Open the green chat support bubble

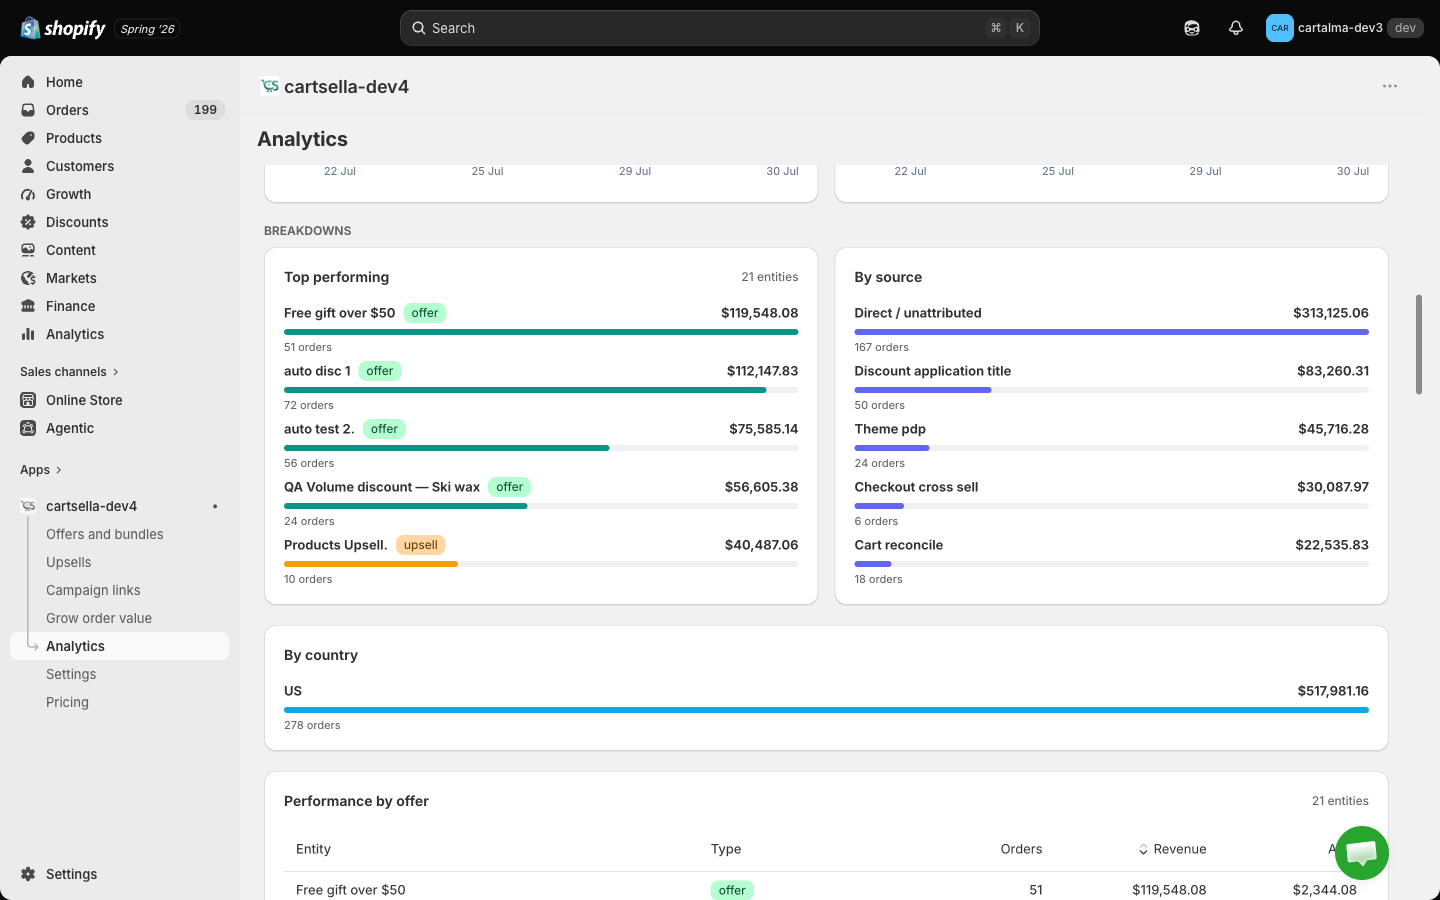click(1362, 853)
